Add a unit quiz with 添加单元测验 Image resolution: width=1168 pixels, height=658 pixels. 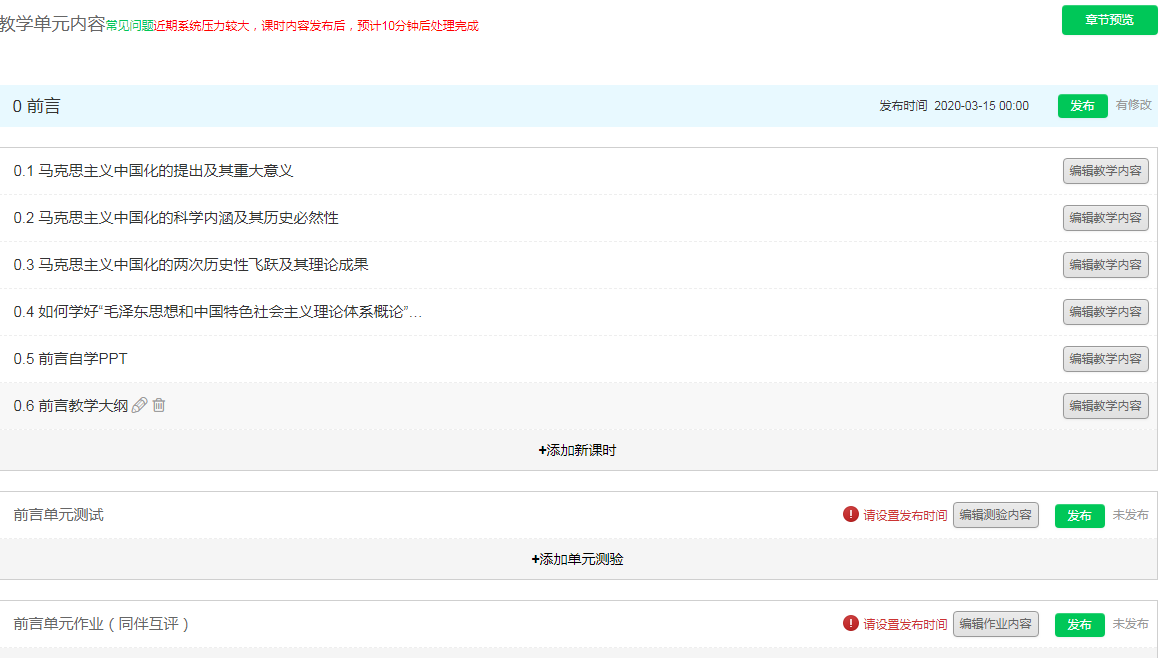pyautogui.click(x=577, y=560)
